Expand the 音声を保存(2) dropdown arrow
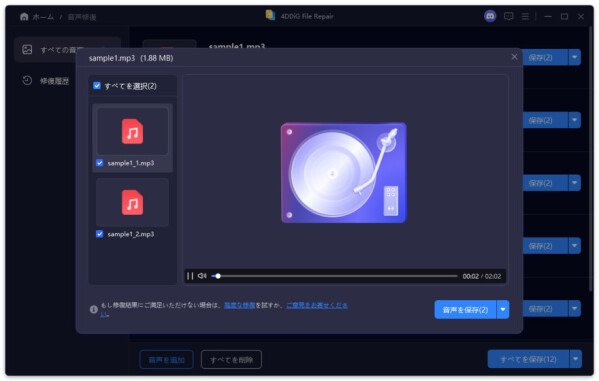 [503, 309]
